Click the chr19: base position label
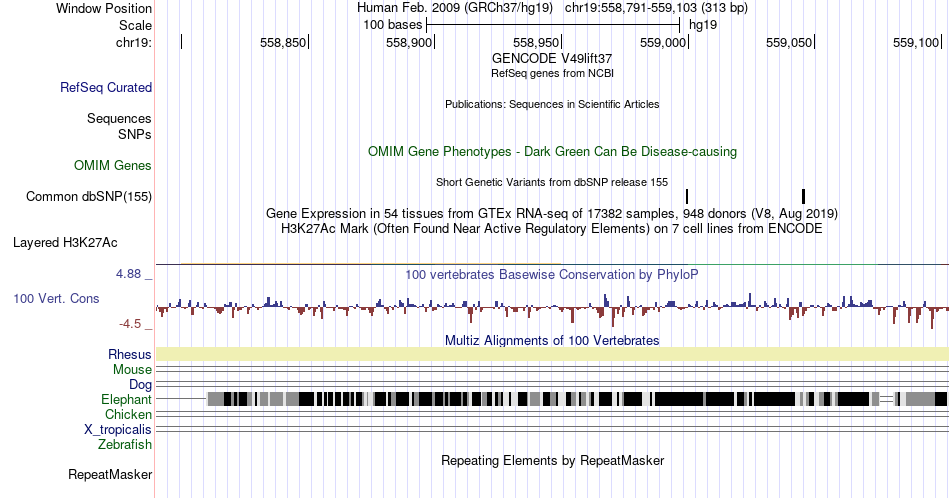The height and width of the screenshot is (498, 950). [134, 42]
